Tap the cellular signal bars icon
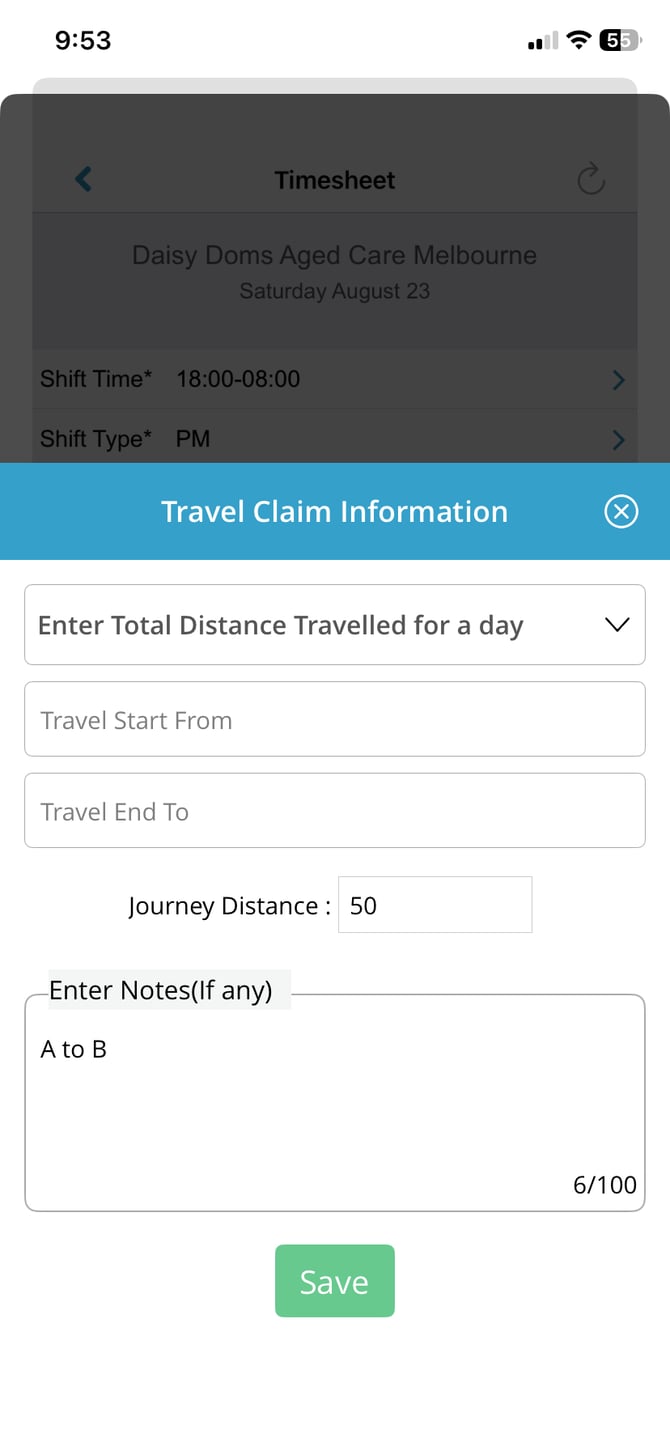Image resolution: width=670 pixels, height=1450 pixels. click(543, 42)
